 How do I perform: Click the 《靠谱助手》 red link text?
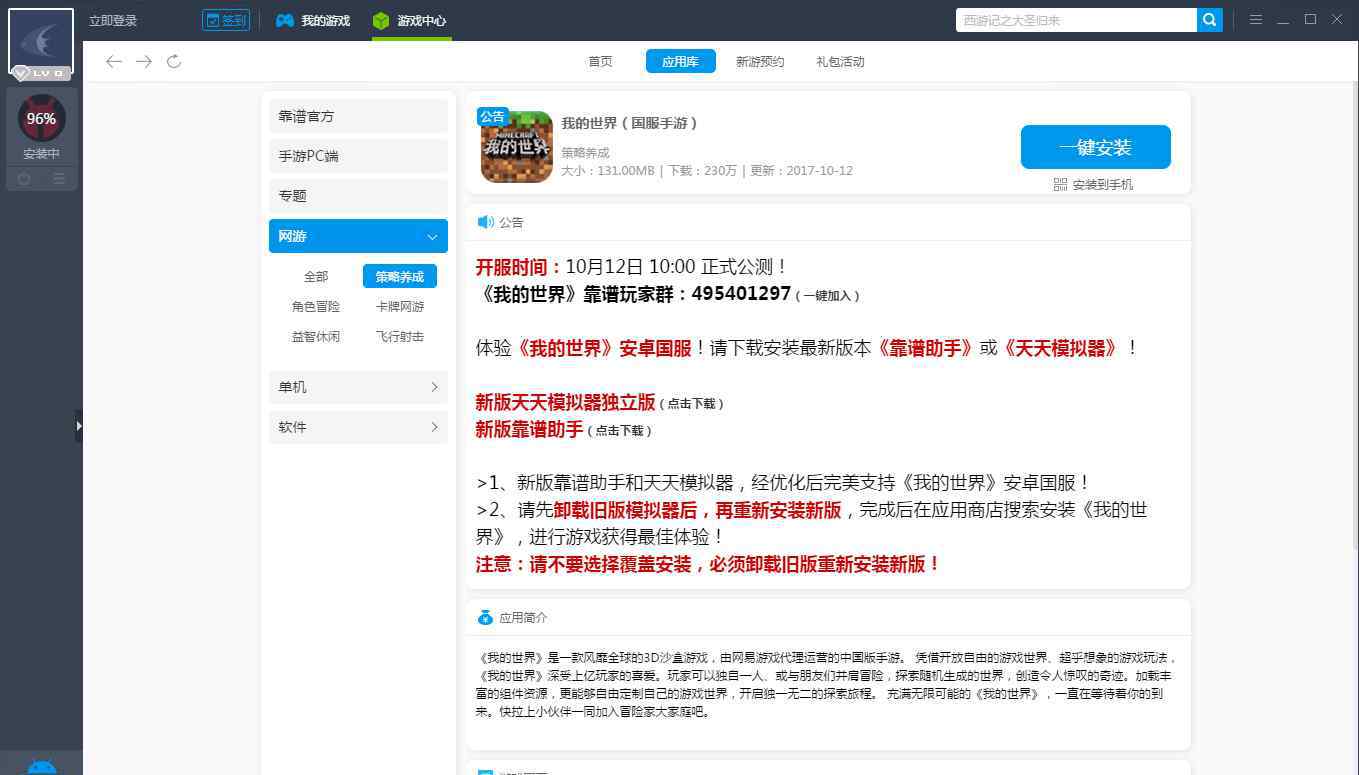pos(925,349)
